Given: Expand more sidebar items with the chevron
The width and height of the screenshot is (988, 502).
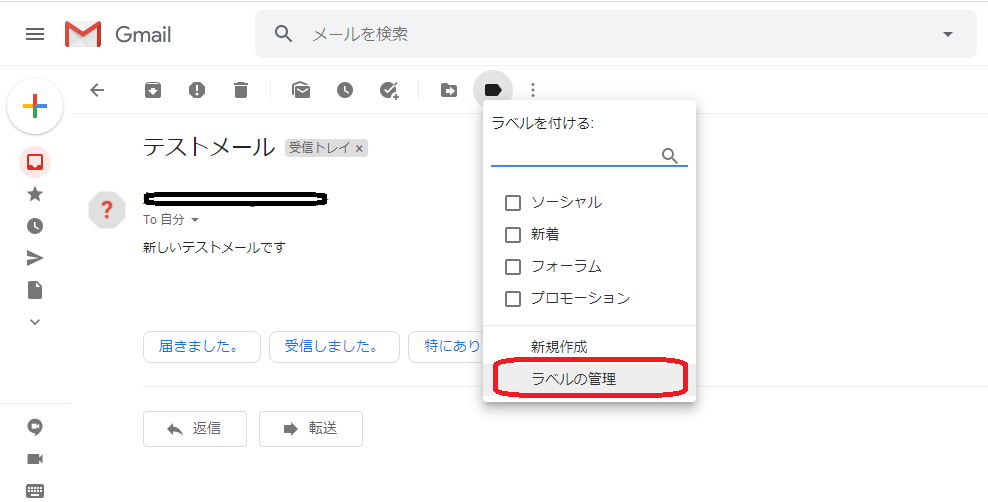Looking at the screenshot, I should (35, 322).
